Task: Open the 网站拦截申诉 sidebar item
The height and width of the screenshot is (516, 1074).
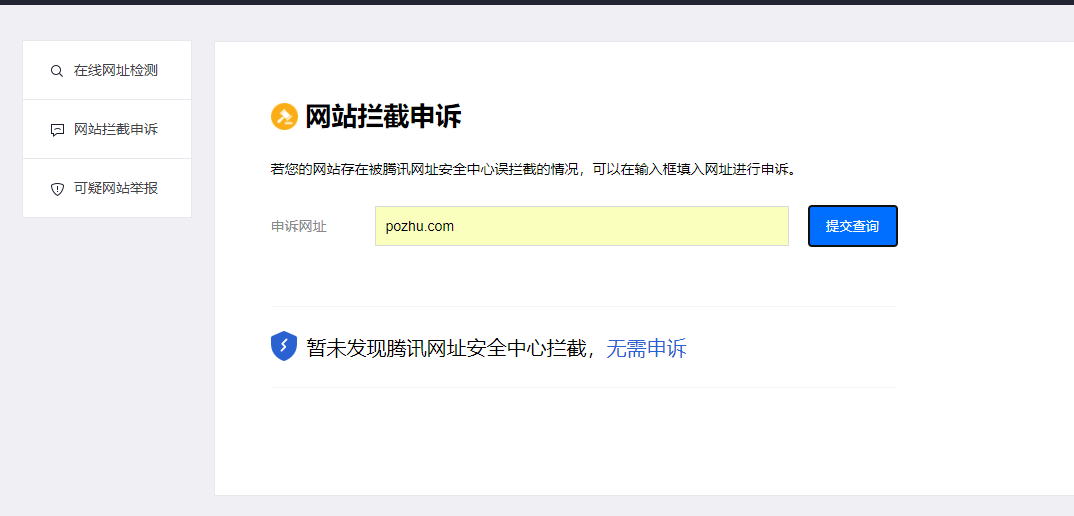Action: pyautogui.click(x=107, y=130)
